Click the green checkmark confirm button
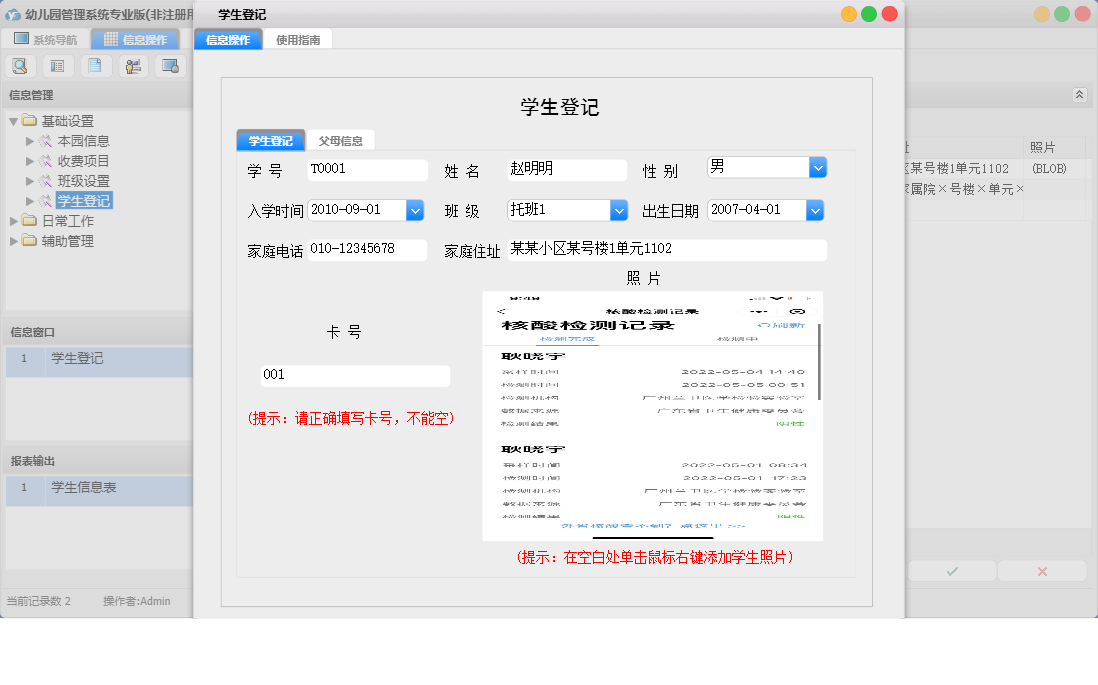This screenshot has height=685, width=1098. (x=950, y=570)
